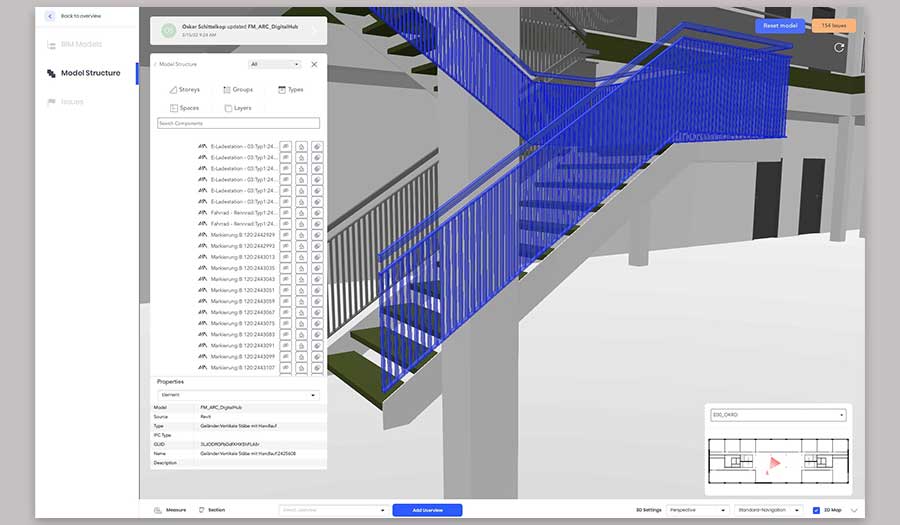The width and height of the screenshot is (900, 525).
Task: Click comment icon for Markierung 2443035
Action: point(285,268)
